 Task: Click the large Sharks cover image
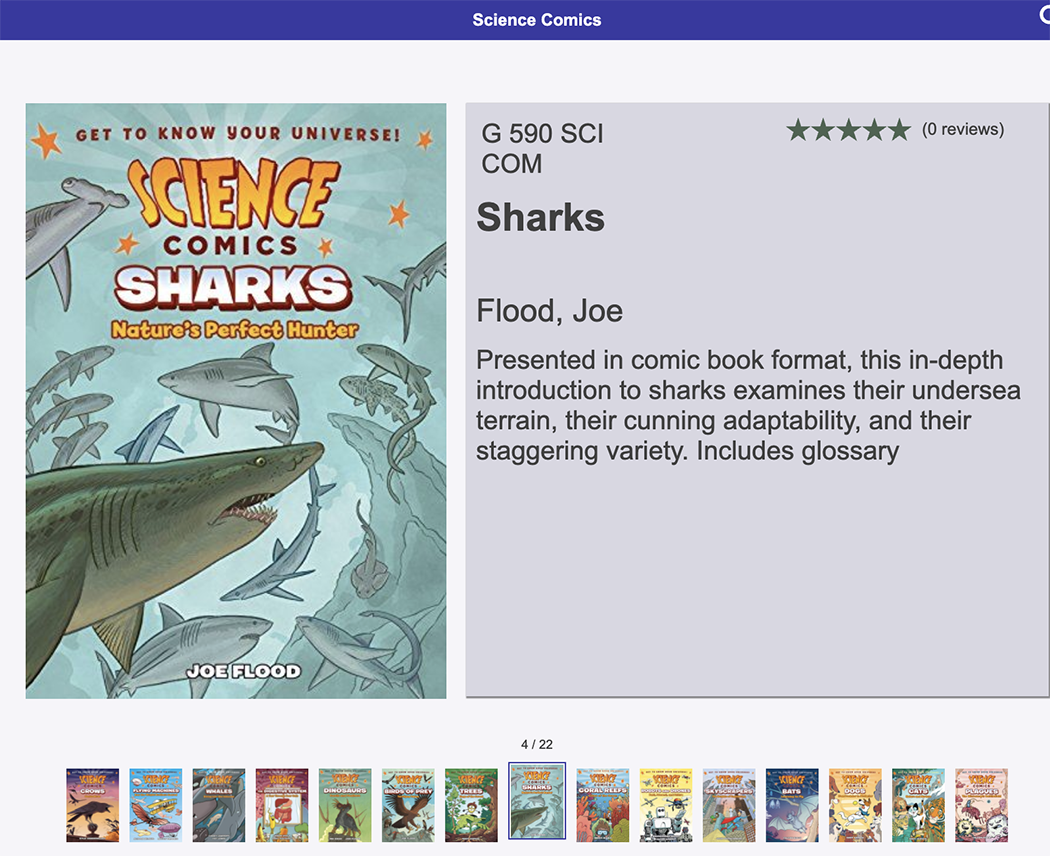(236, 401)
